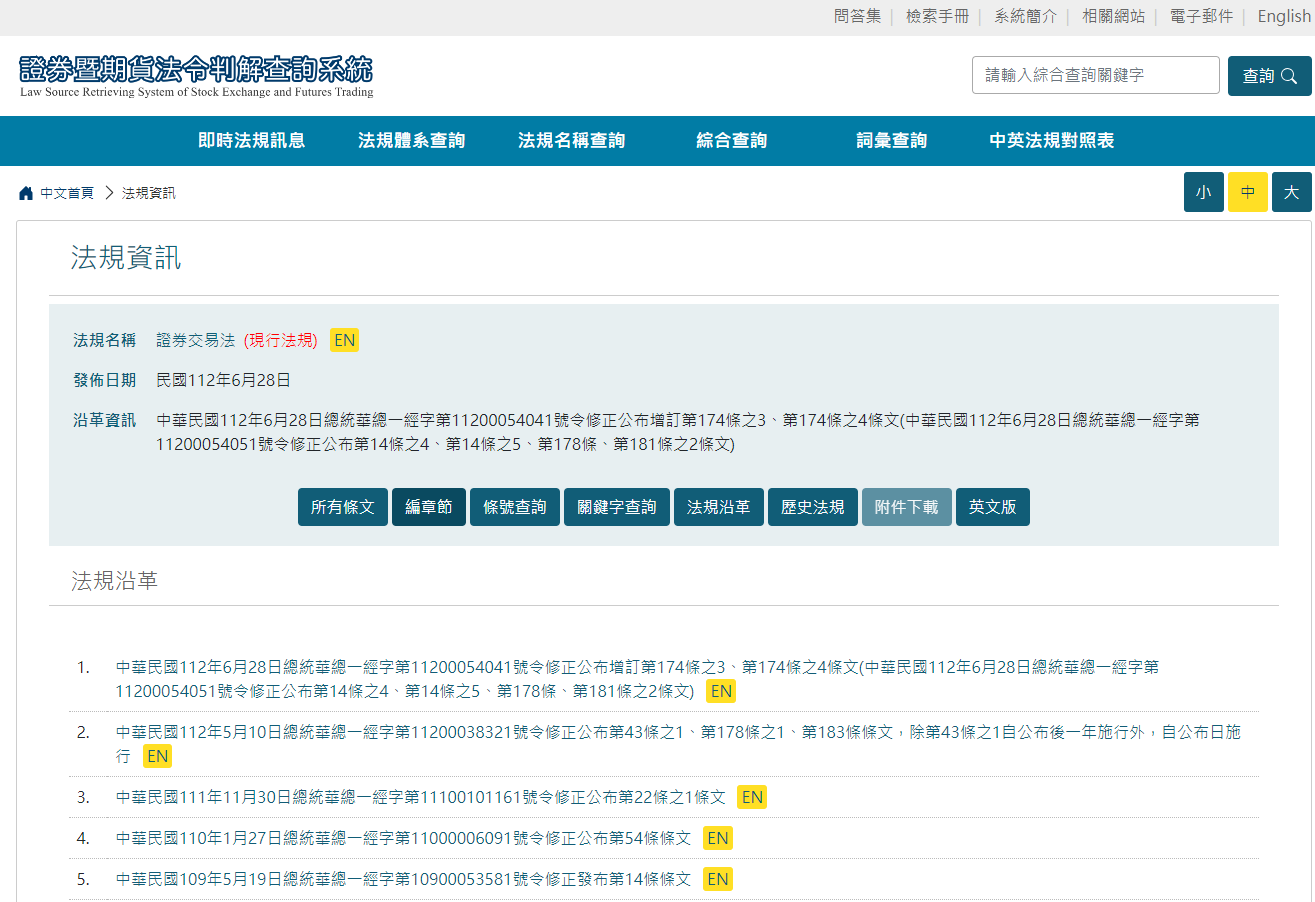Open 系統簡介 top link
The height and width of the screenshot is (902, 1315).
(1026, 16)
